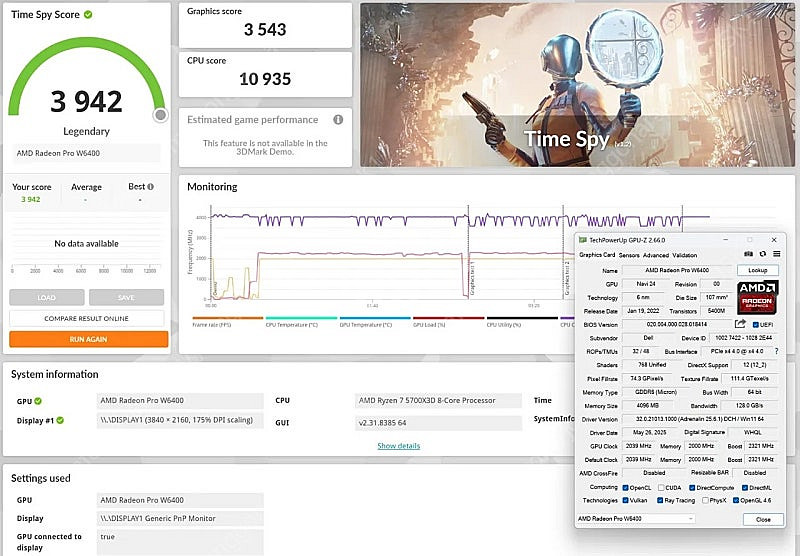Click the GPU-Z Name field value
This screenshot has width=800, height=556.
tap(677, 270)
